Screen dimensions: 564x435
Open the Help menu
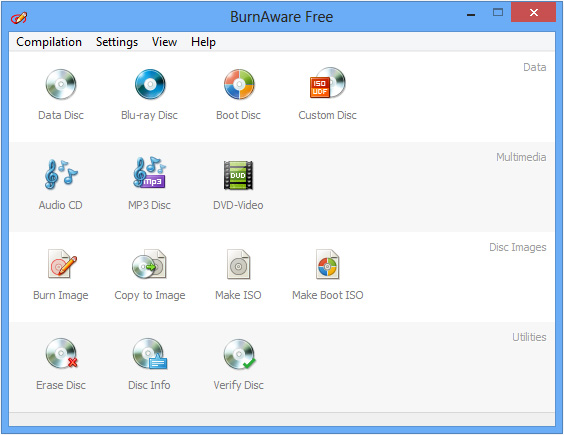click(203, 42)
